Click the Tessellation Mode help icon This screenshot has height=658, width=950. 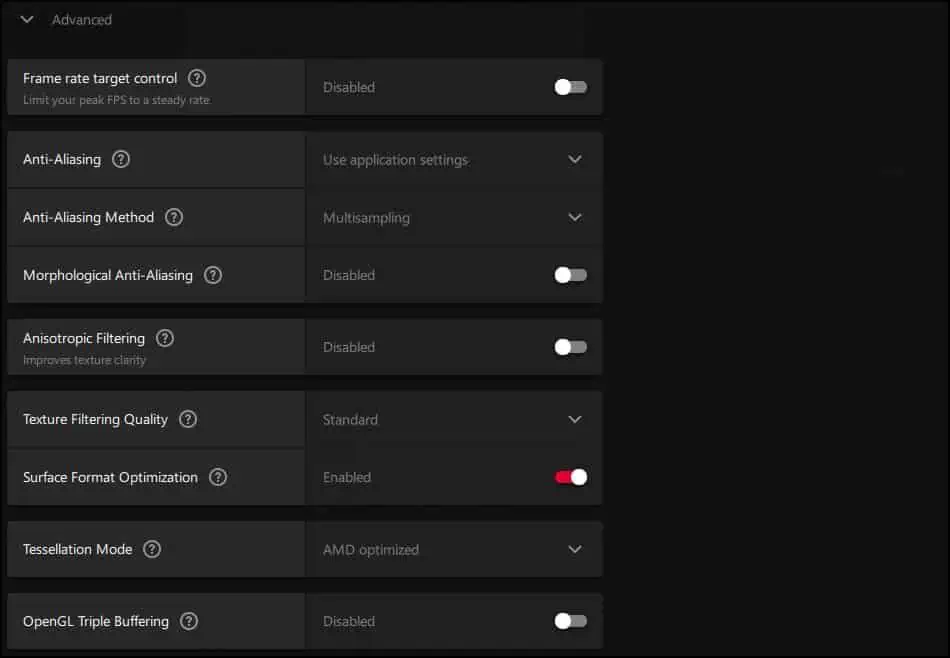(152, 549)
